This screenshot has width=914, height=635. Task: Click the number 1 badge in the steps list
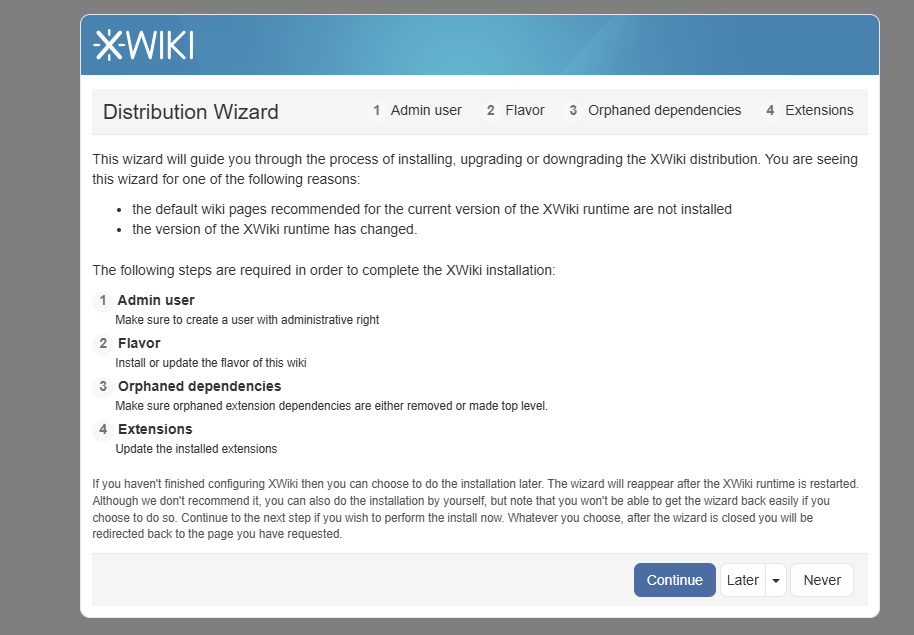tap(103, 300)
